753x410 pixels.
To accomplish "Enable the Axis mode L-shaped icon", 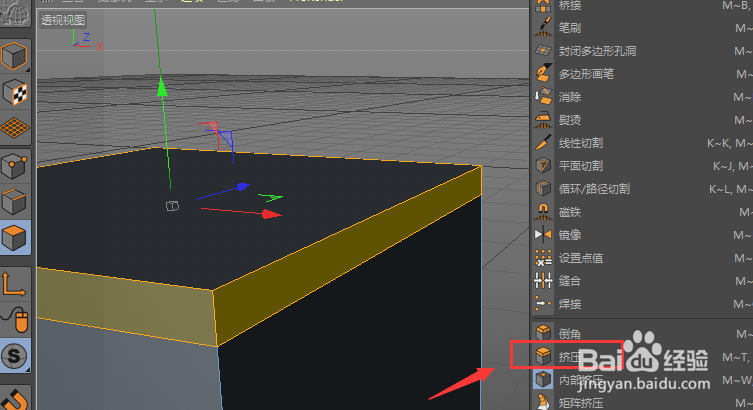I will 14,284.
